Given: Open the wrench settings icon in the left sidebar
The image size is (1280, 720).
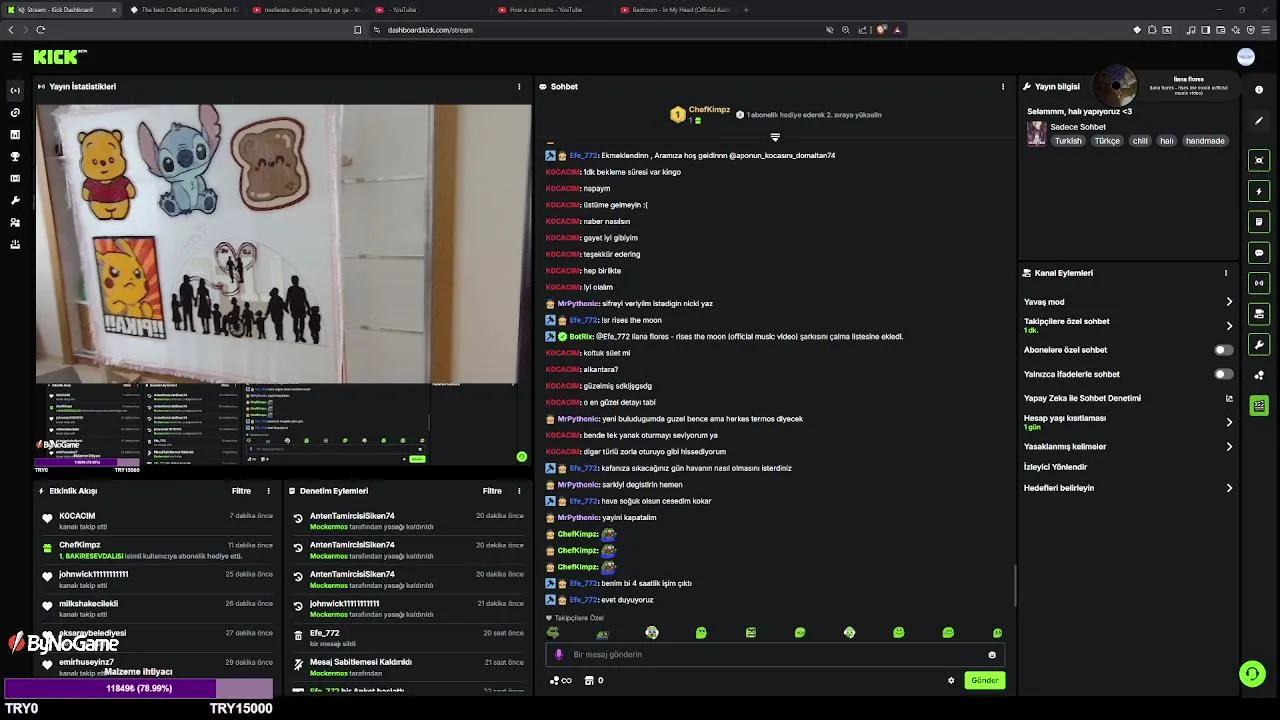Looking at the screenshot, I should 15,200.
